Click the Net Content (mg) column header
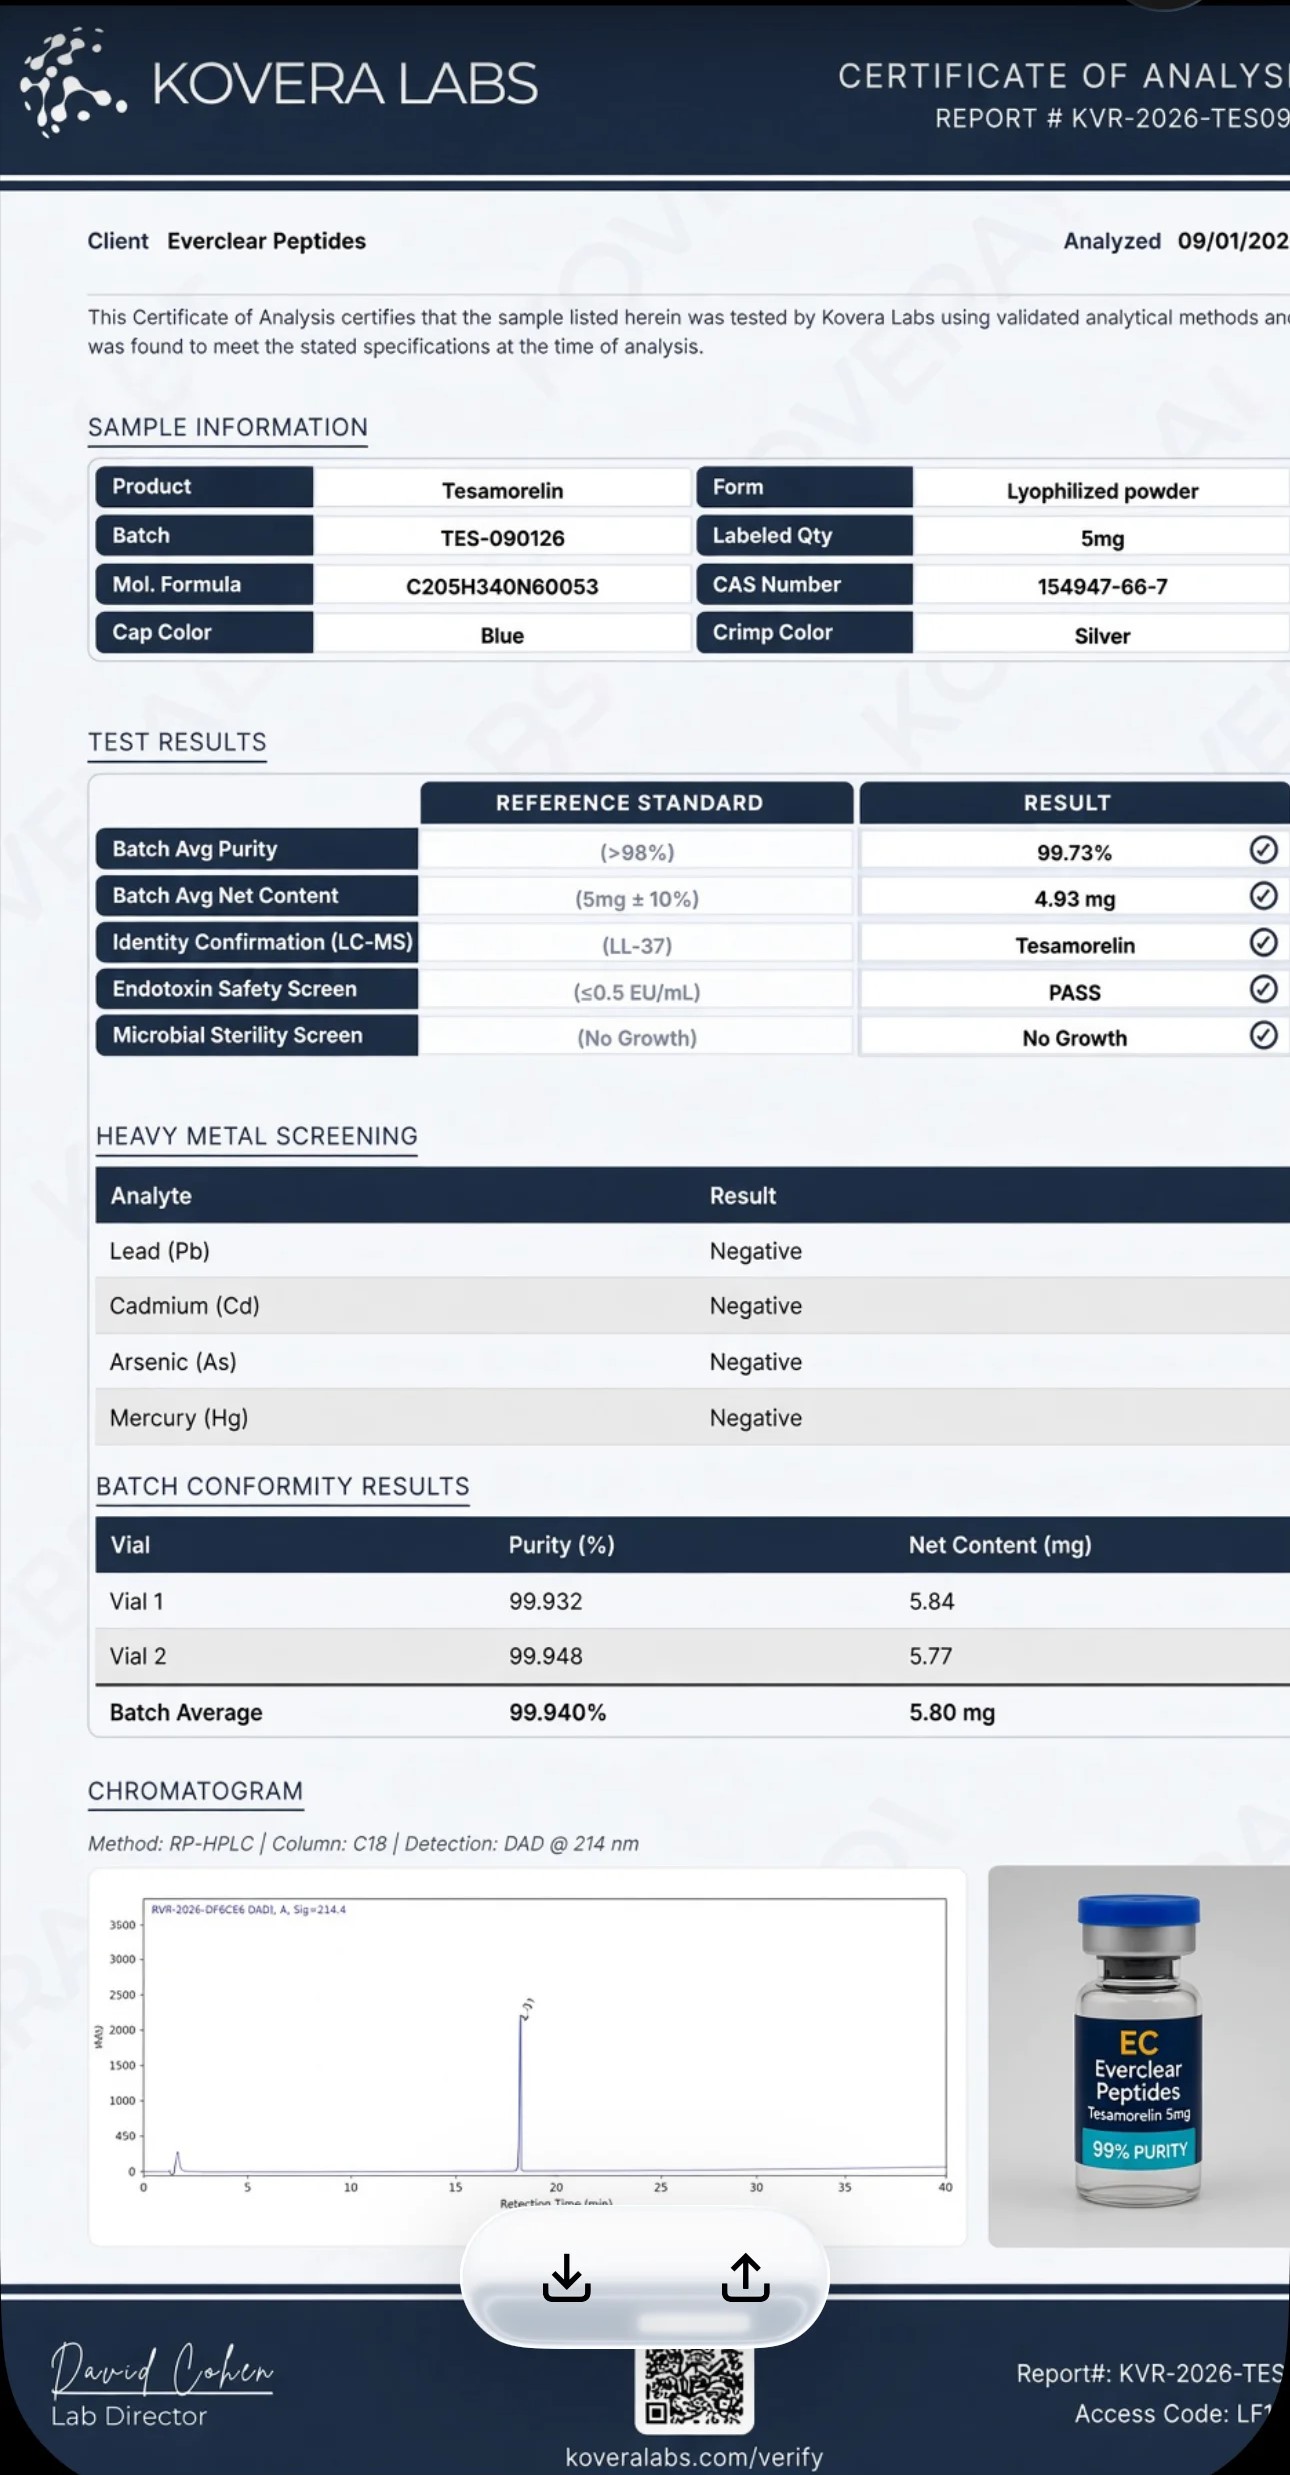This screenshot has width=1290, height=2475. [x=1000, y=1545]
